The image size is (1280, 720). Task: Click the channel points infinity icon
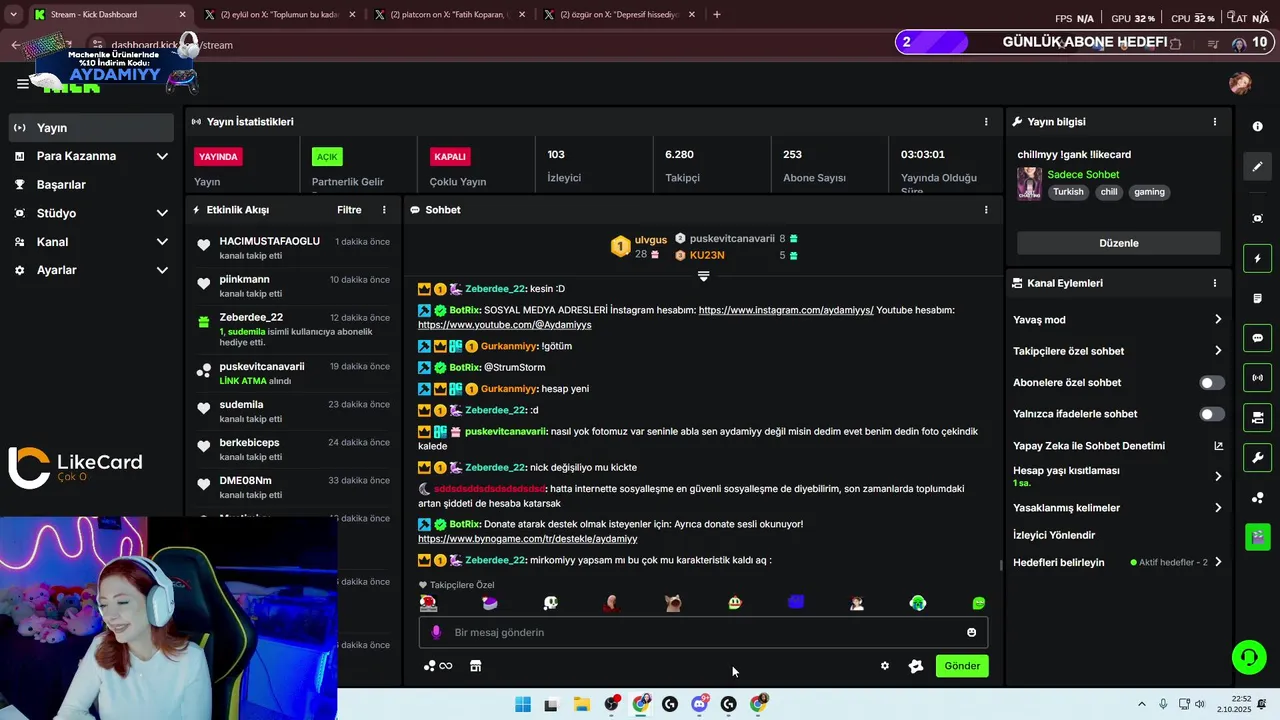click(438, 666)
